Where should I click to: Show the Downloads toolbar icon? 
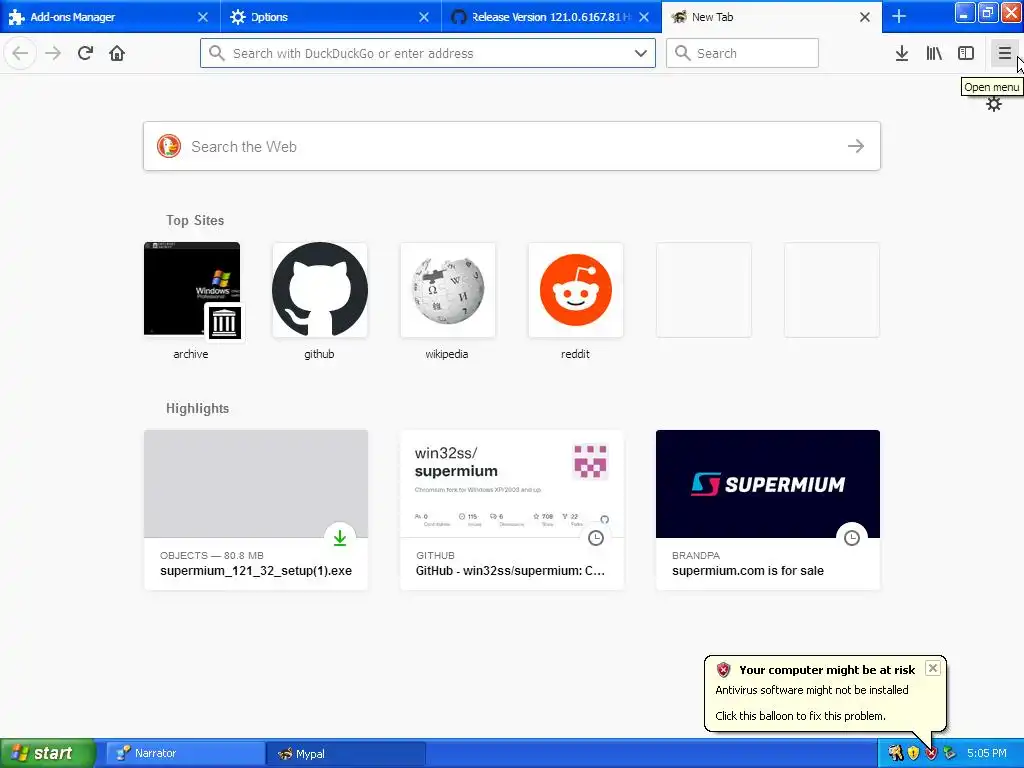click(x=902, y=53)
